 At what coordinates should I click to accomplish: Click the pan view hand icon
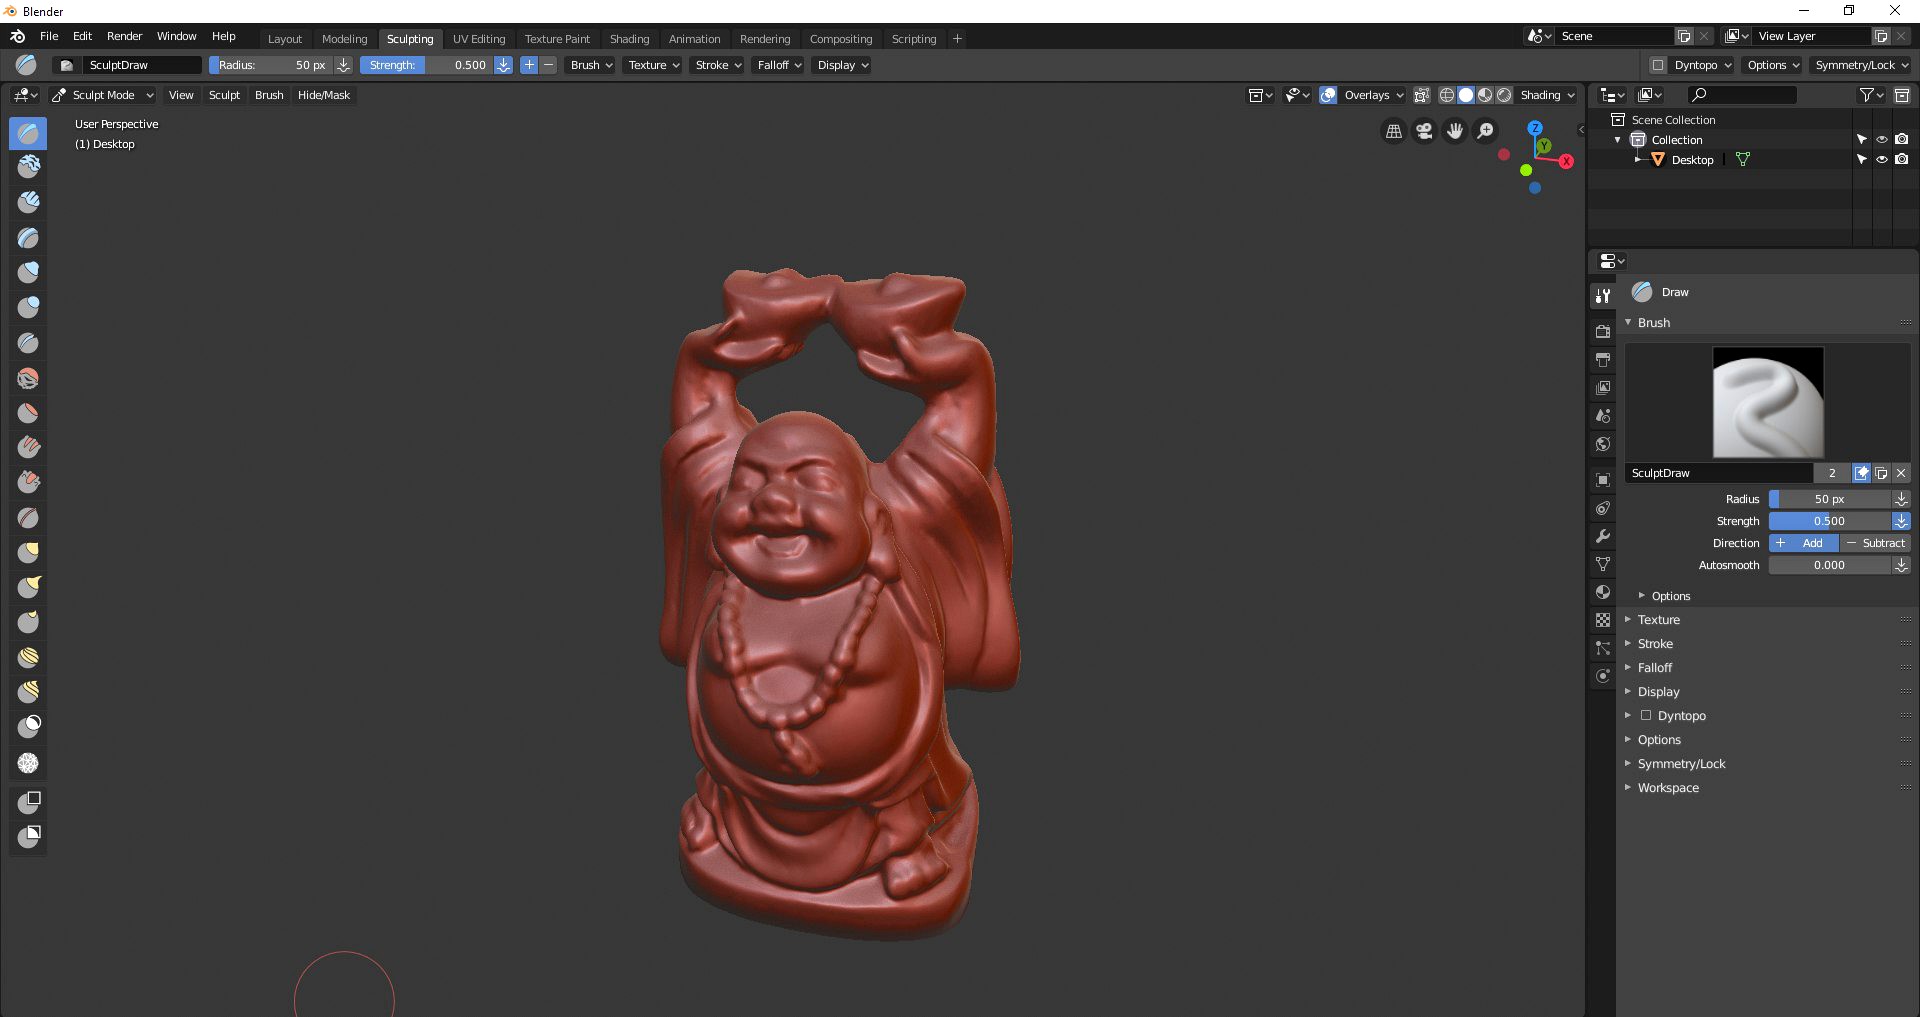pos(1455,131)
